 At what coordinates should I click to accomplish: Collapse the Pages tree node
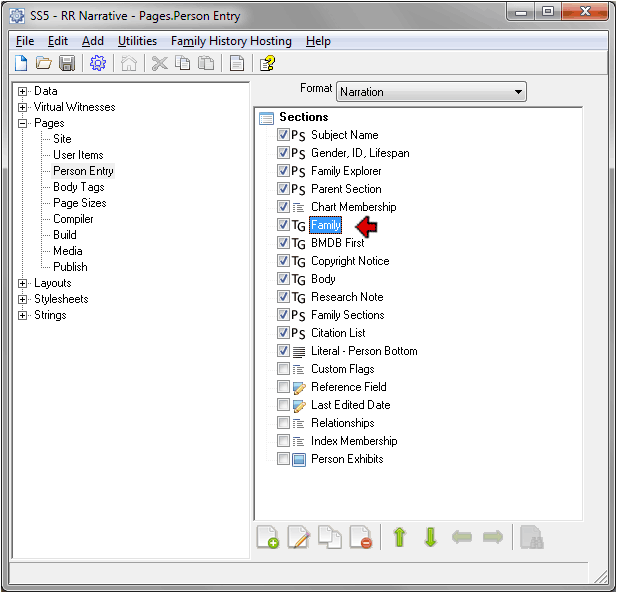(x=22, y=123)
